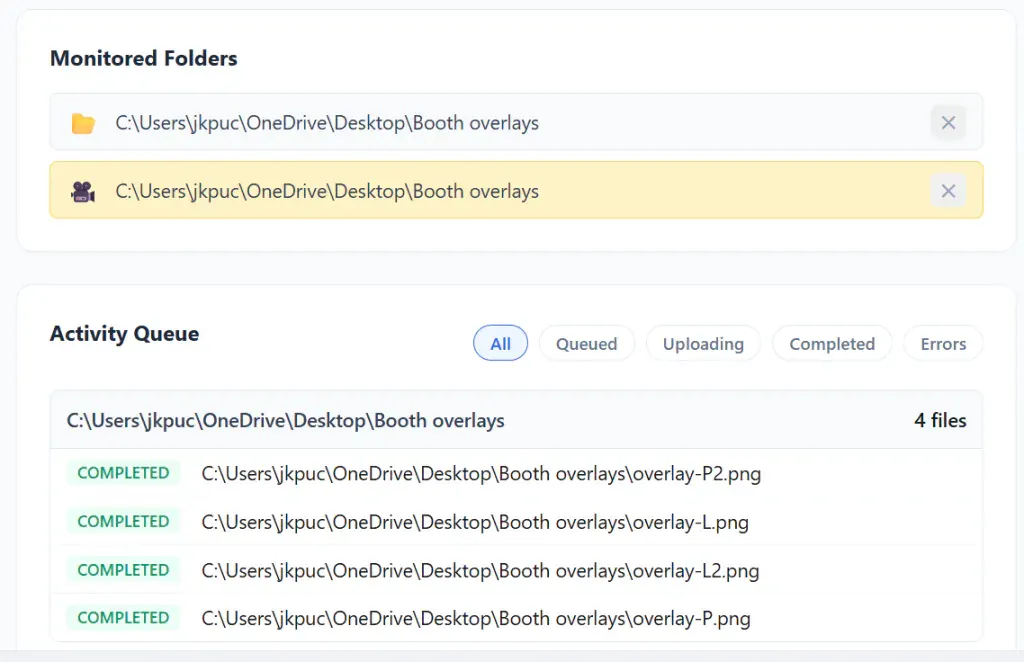
Task: Click the Activity Queue heading
Action: (125, 334)
